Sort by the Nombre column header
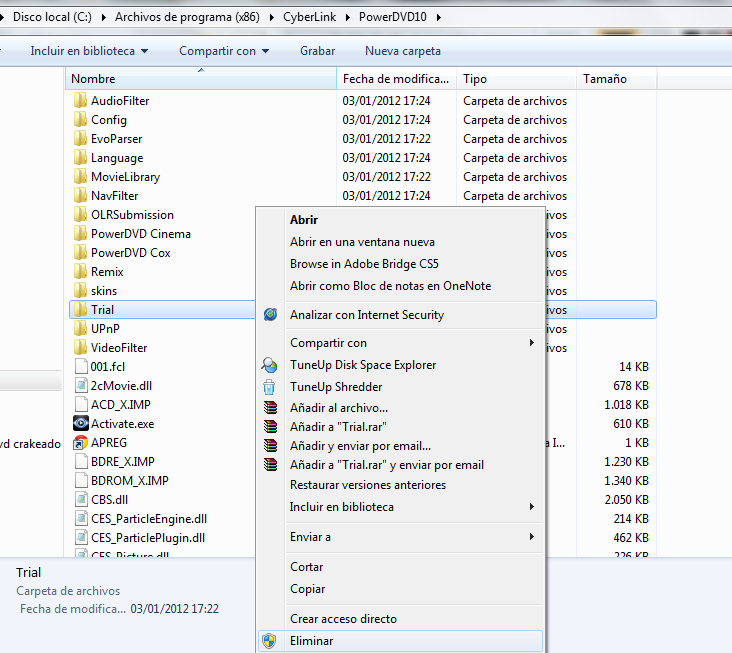Viewport: 732px width, 653px height. pos(201,78)
